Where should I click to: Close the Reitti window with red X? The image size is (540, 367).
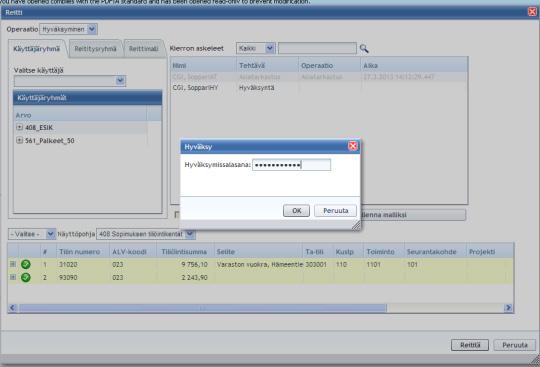coord(532,12)
